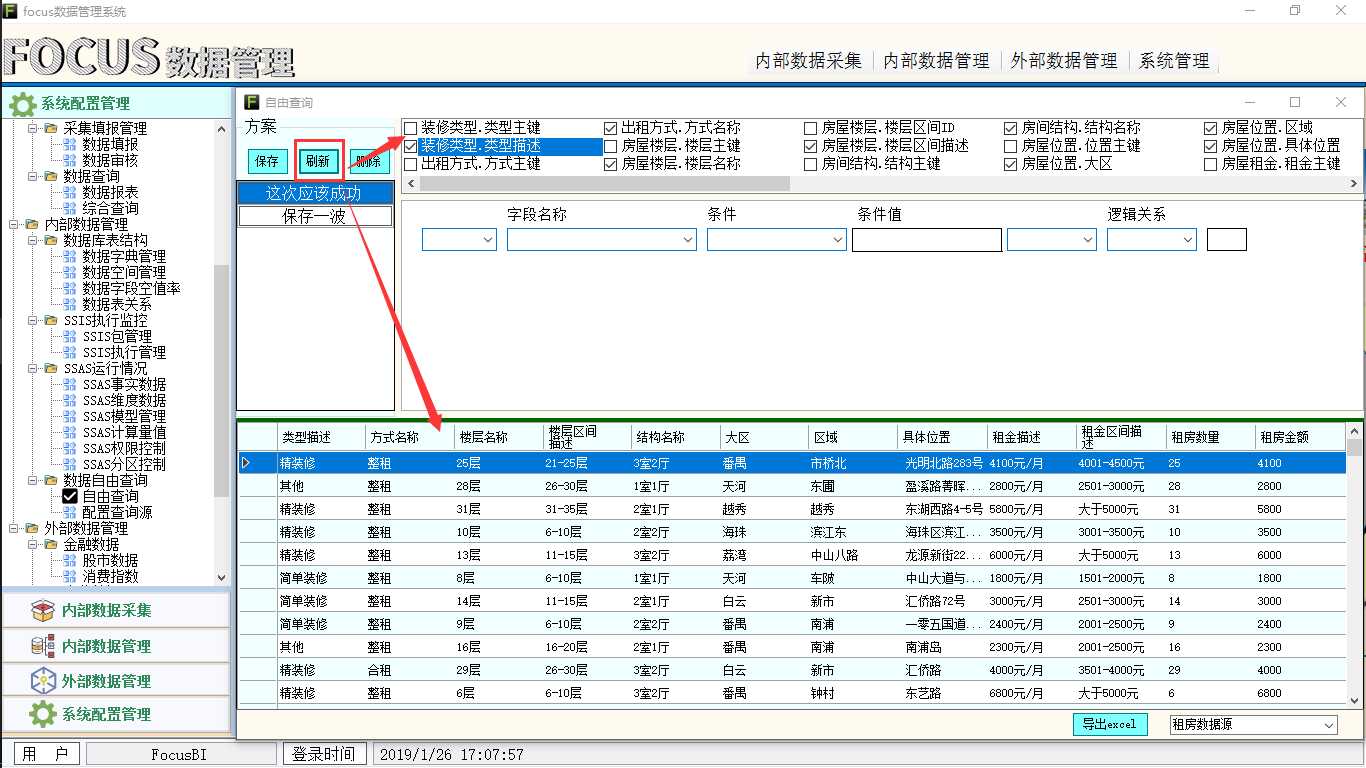Click the box icon on 内部数据采集 panel button

[x=43, y=610]
